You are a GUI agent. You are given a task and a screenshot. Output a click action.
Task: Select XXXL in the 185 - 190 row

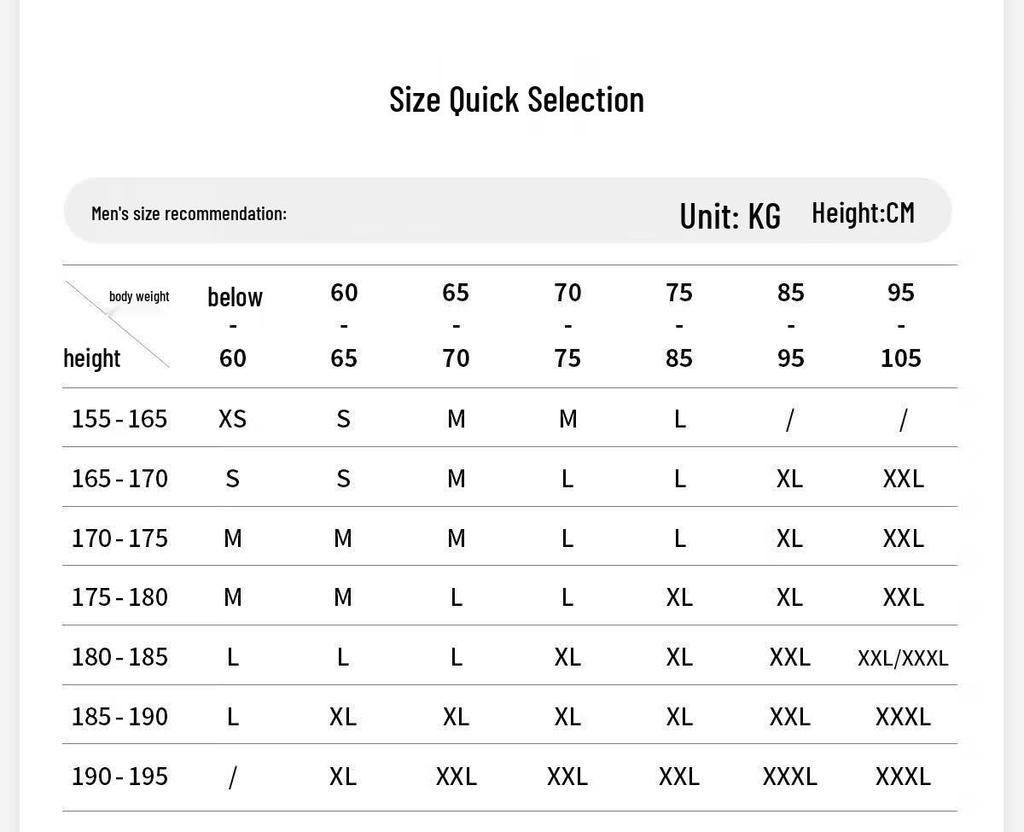[903, 717]
